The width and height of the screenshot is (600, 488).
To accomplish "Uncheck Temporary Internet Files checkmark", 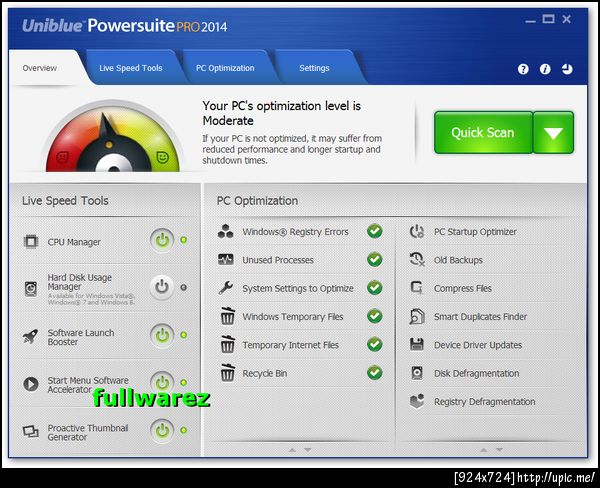I will click(x=375, y=344).
